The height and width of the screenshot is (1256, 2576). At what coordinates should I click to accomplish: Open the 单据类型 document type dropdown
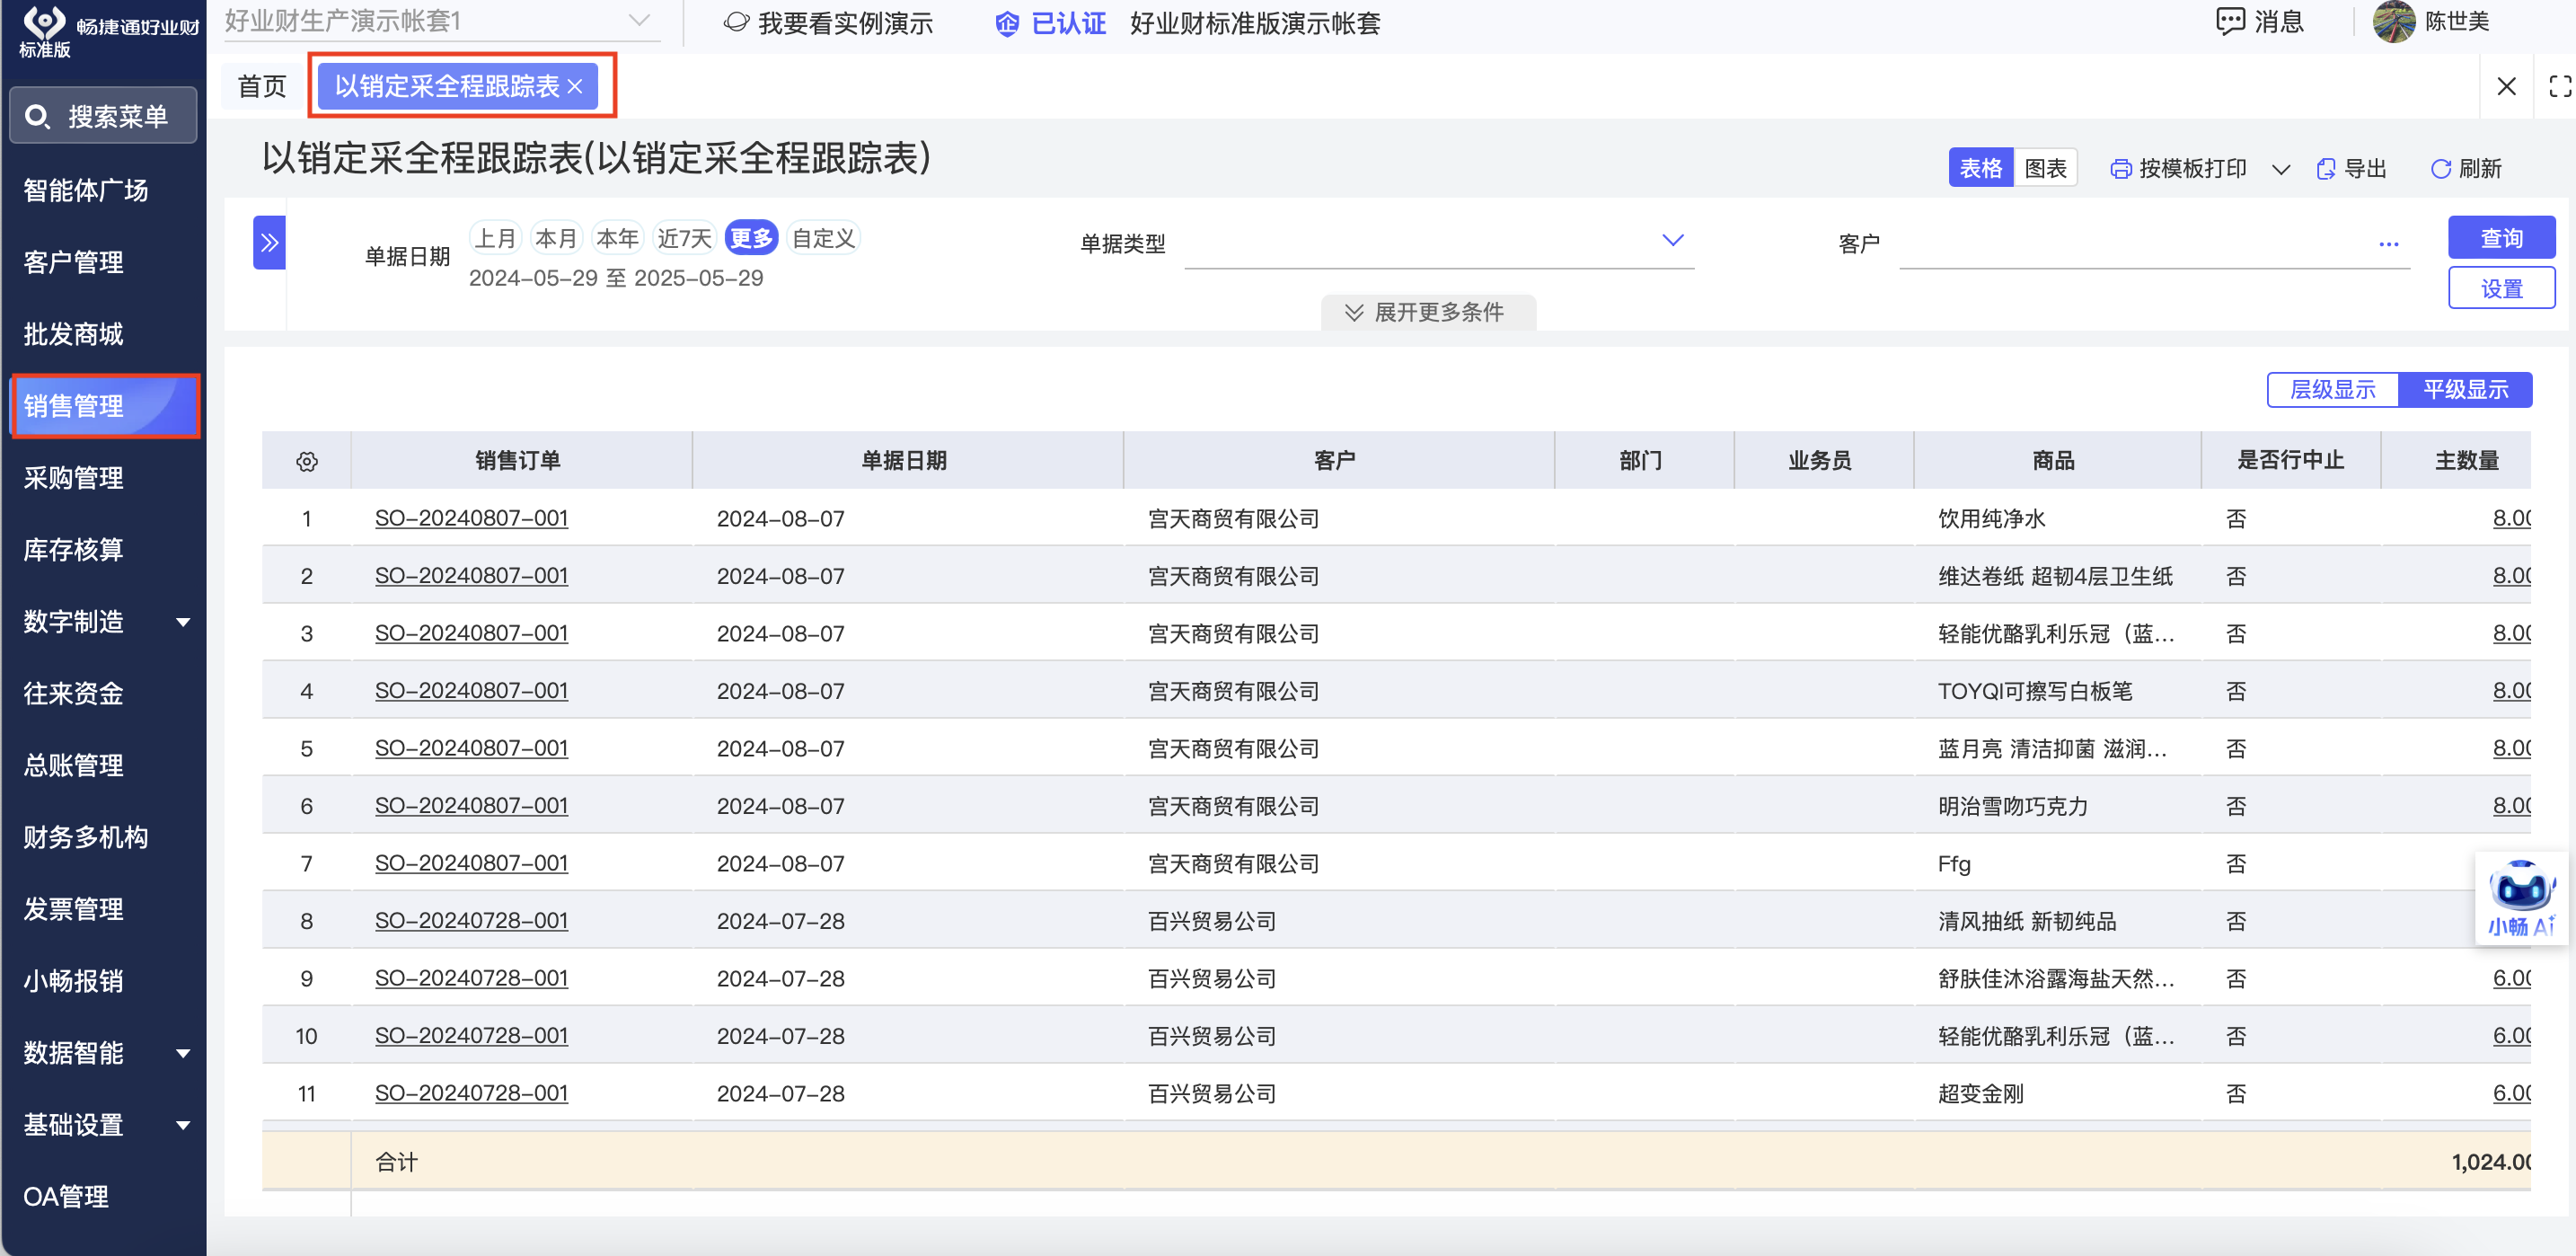pyautogui.click(x=1672, y=240)
